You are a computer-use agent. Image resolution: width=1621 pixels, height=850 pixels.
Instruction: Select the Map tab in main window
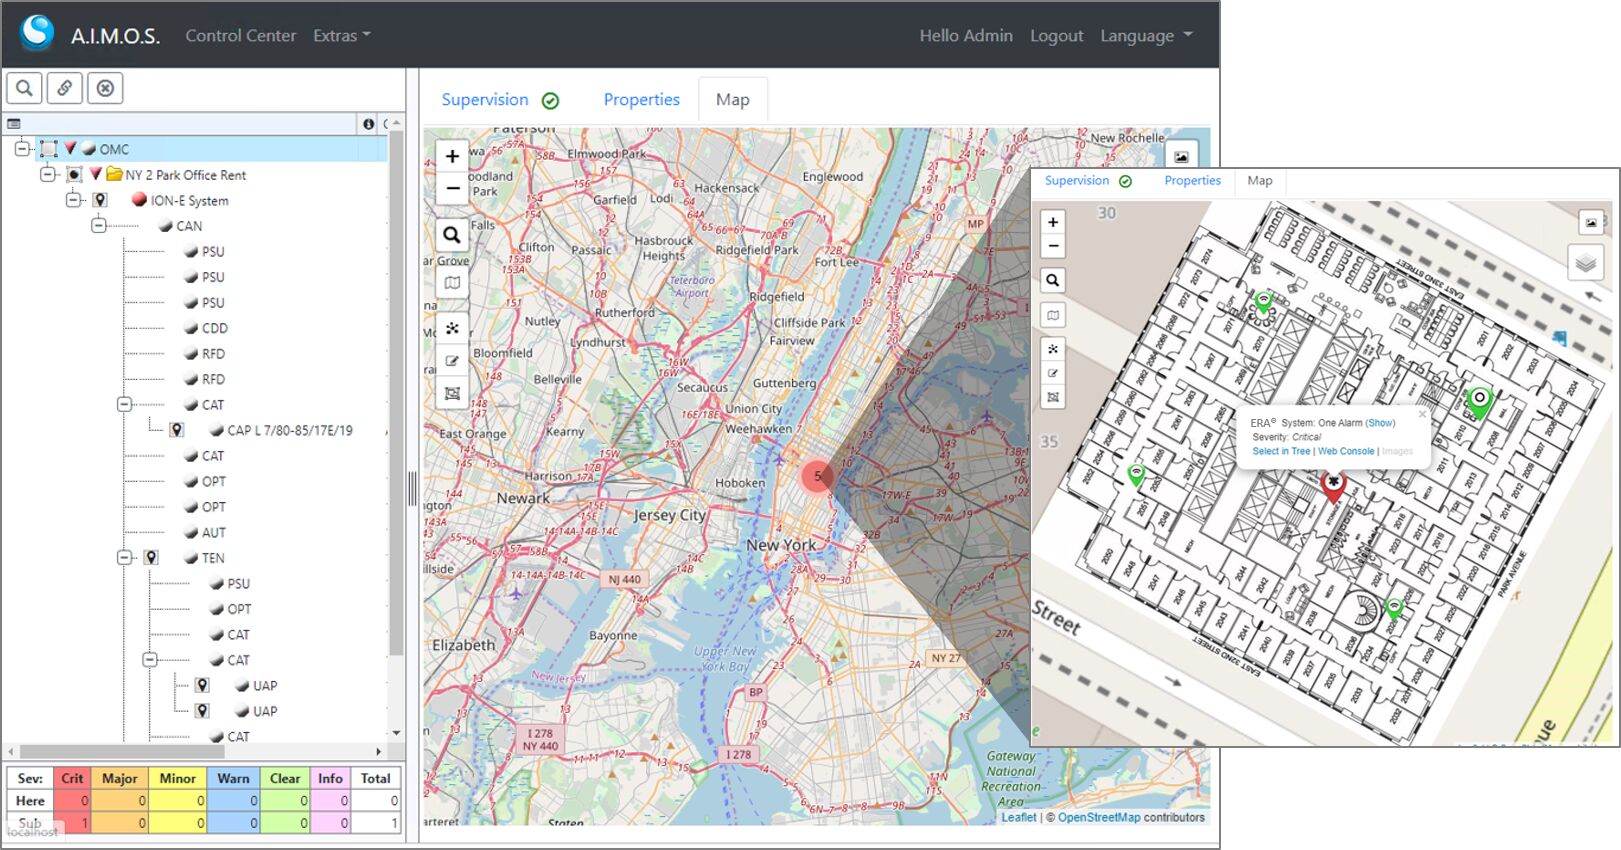coord(733,100)
